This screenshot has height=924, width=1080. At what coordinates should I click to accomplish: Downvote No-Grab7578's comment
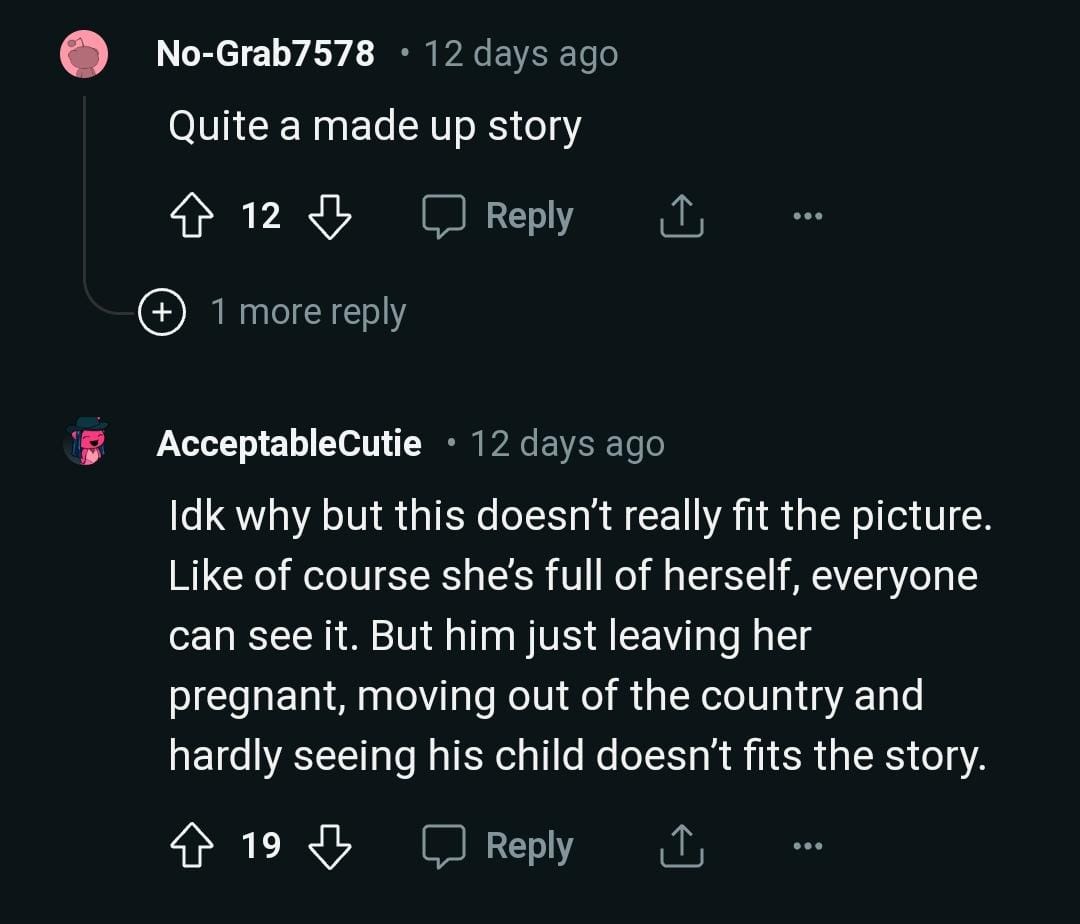(x=329, y=215)
